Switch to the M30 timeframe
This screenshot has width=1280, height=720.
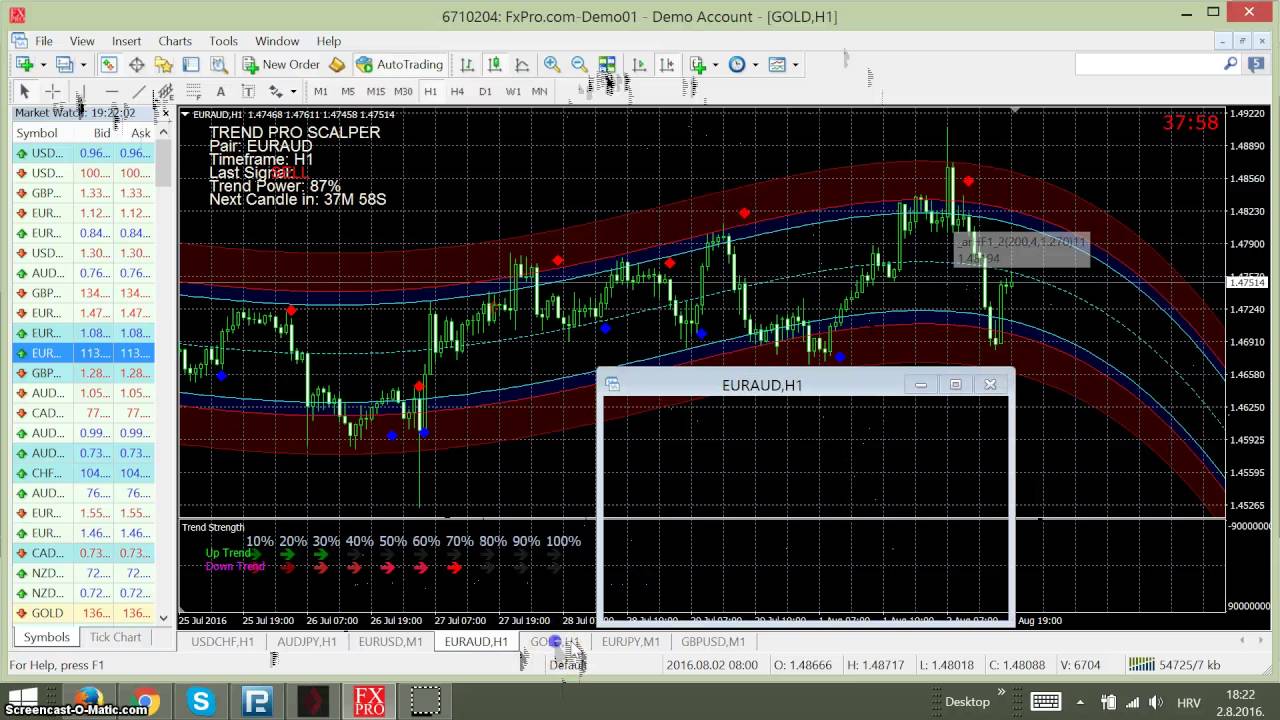(403, 91)
